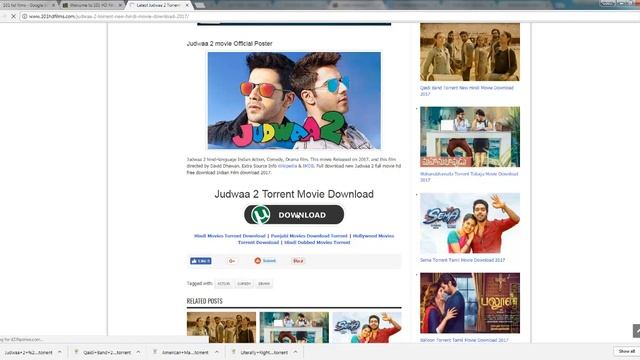Expand options for Judwaa+2 download item
This screenshot has width=640, height=360.
[x=60, y=352]
